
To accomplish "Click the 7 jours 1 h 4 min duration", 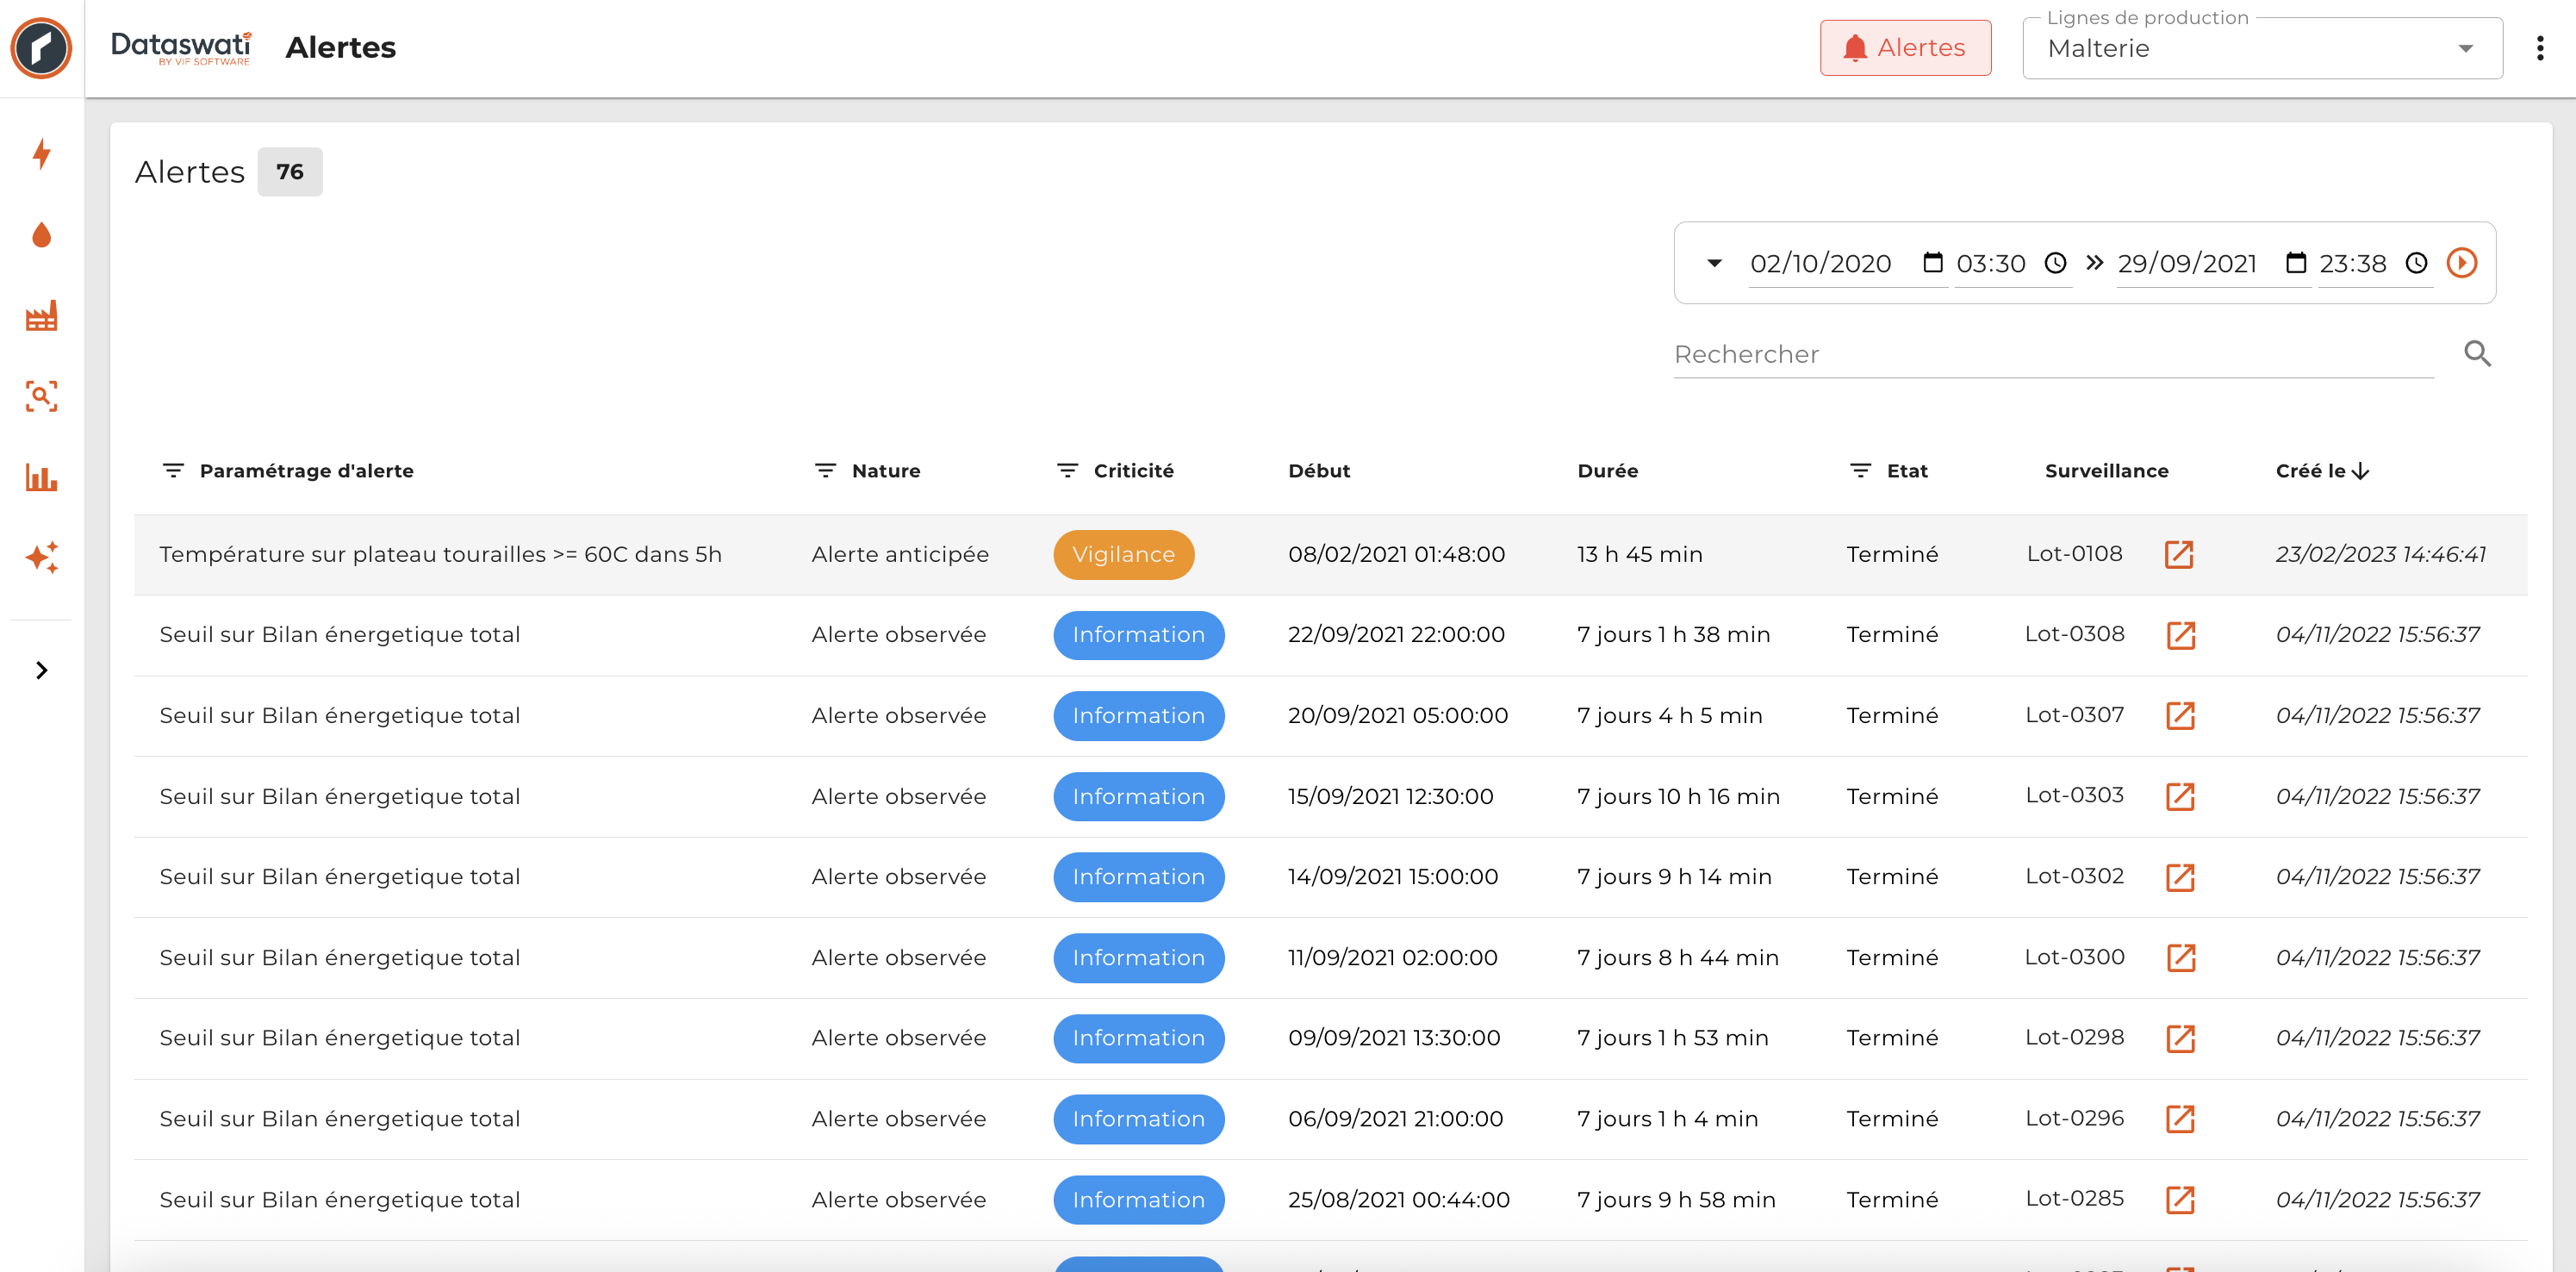I will (x=1667, y=1119).
